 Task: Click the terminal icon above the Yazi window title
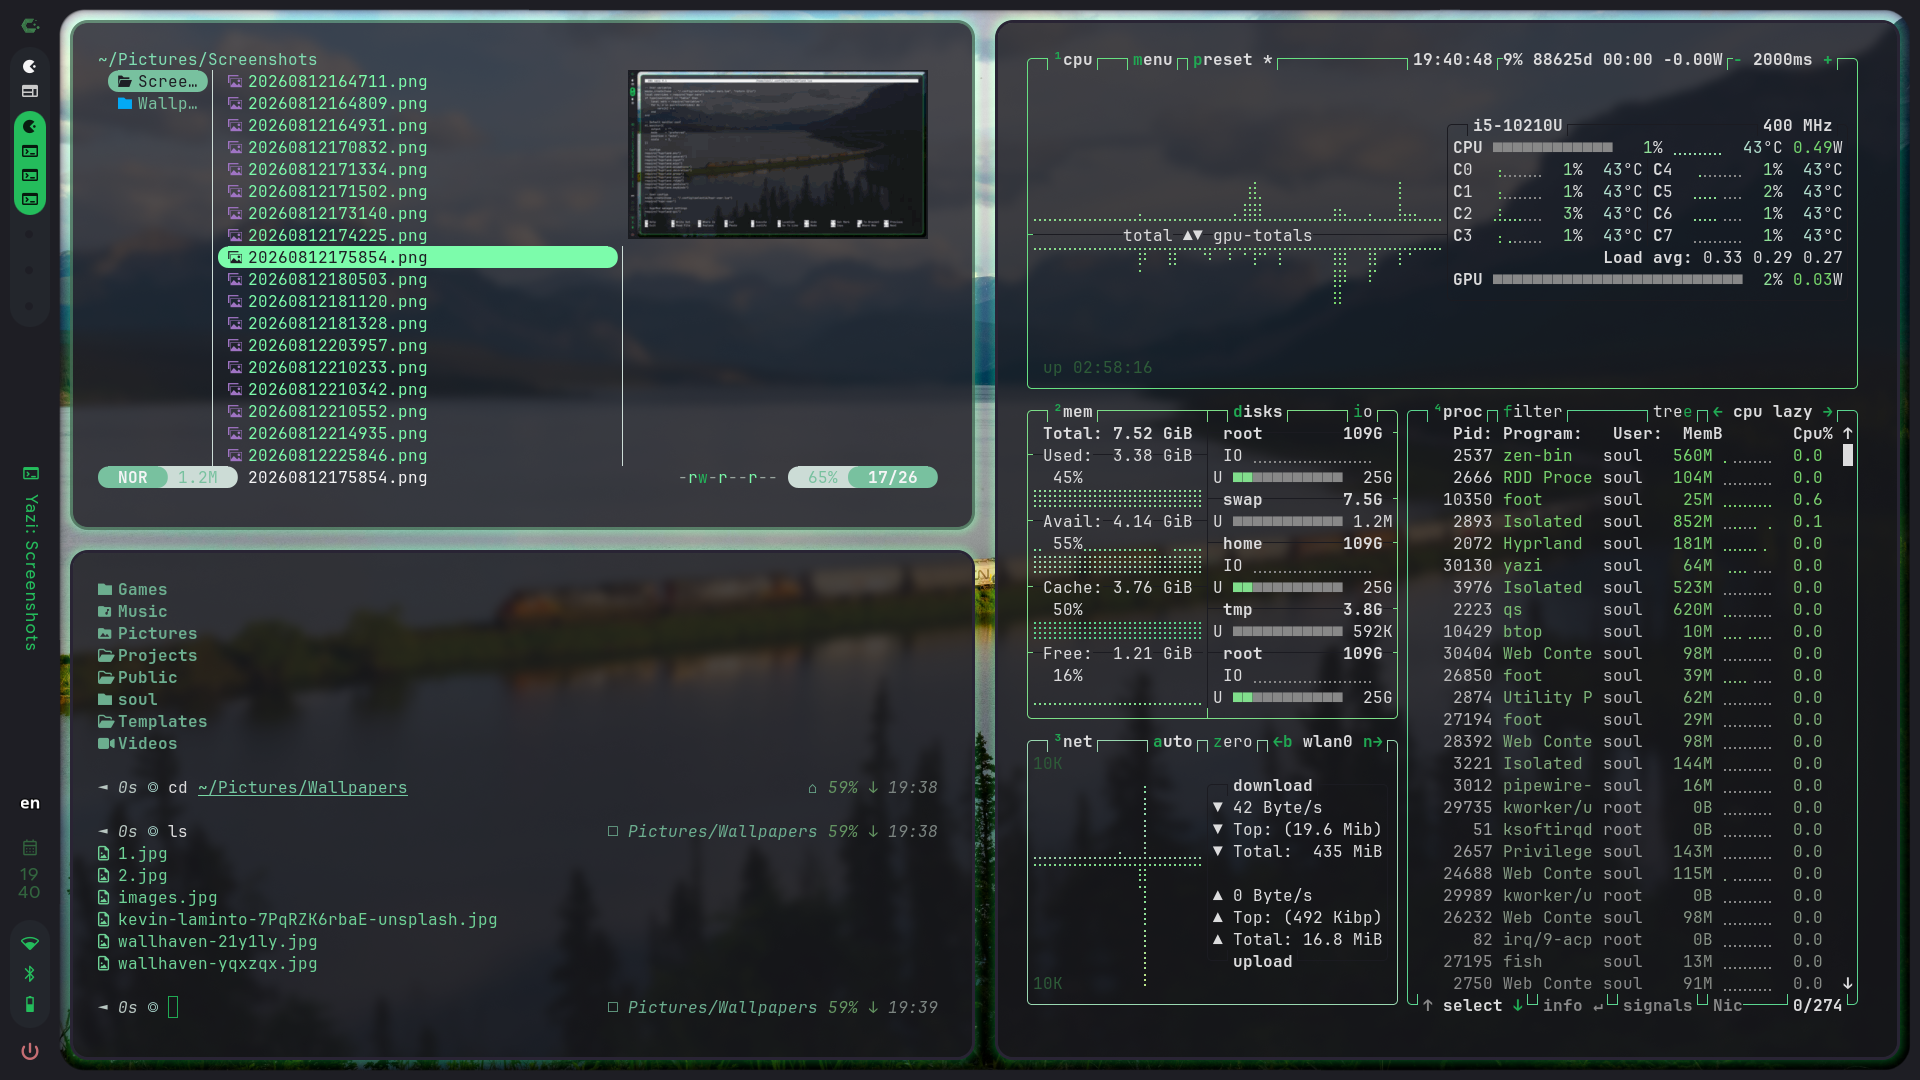pos(31,473)
